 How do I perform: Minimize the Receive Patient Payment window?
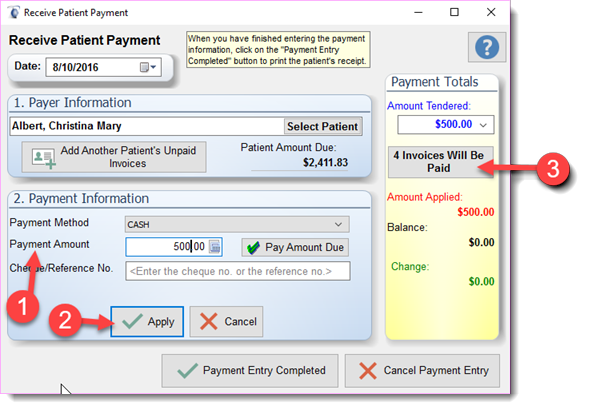tap(418, 12)
